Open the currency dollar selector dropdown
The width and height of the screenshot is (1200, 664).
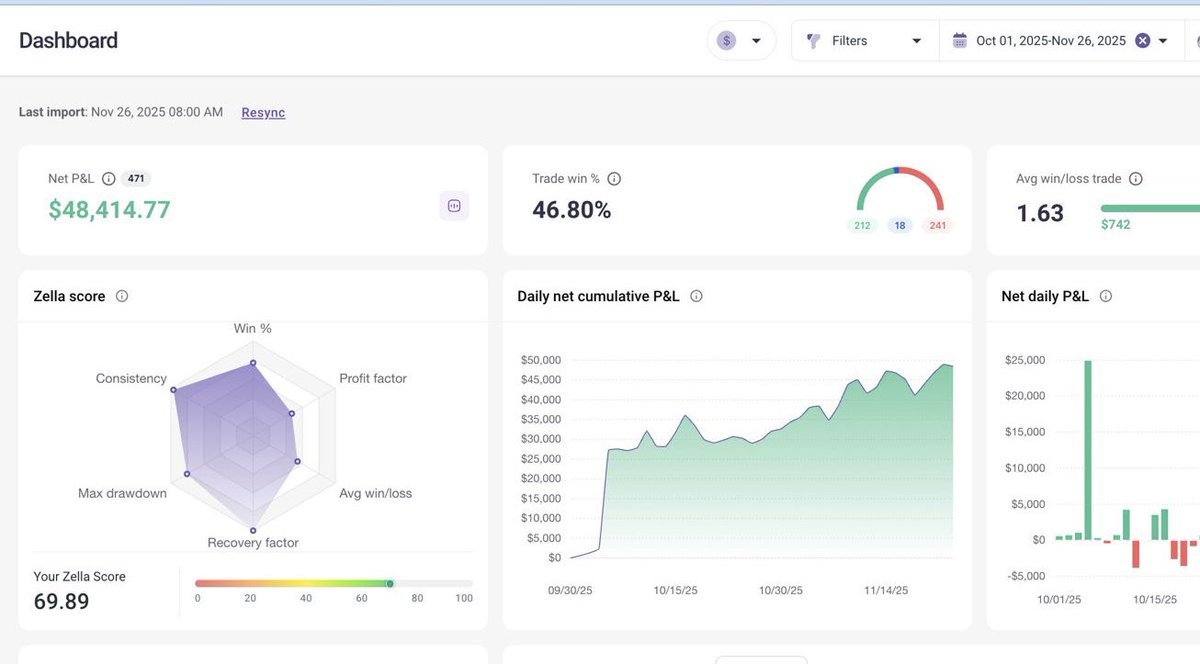[x=741, y=41]
